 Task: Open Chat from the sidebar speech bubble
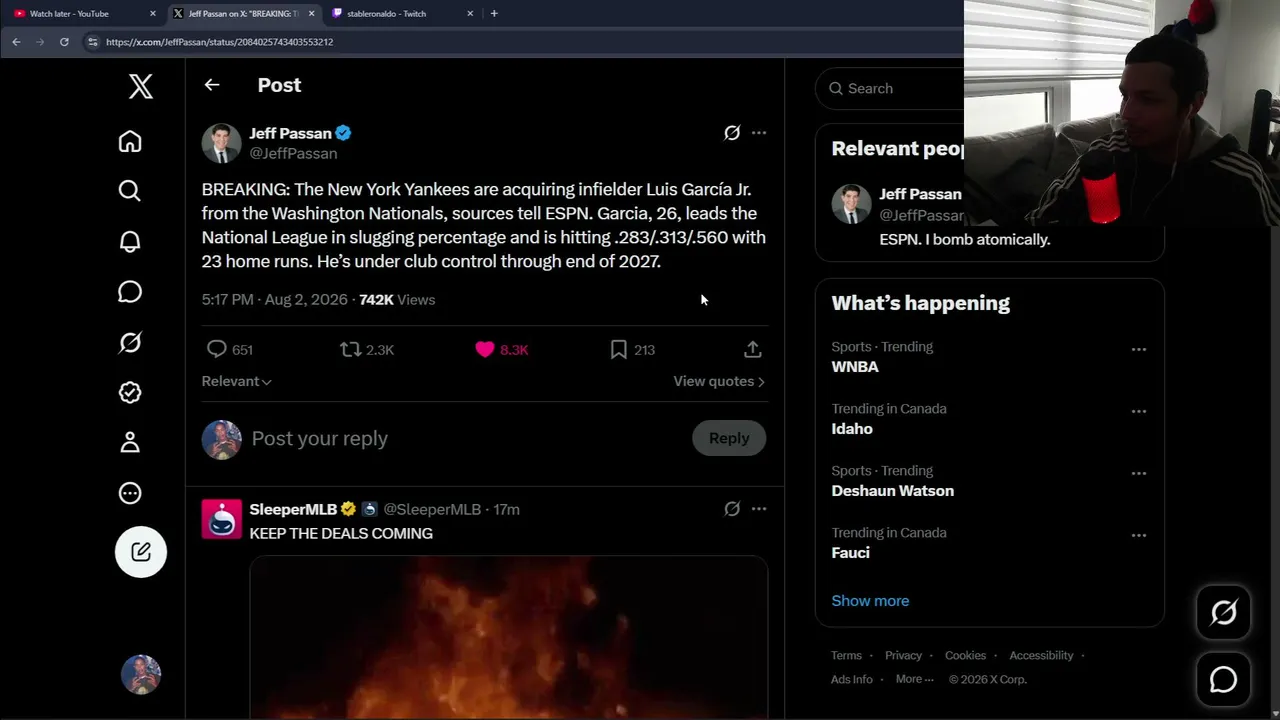point(130,292)
